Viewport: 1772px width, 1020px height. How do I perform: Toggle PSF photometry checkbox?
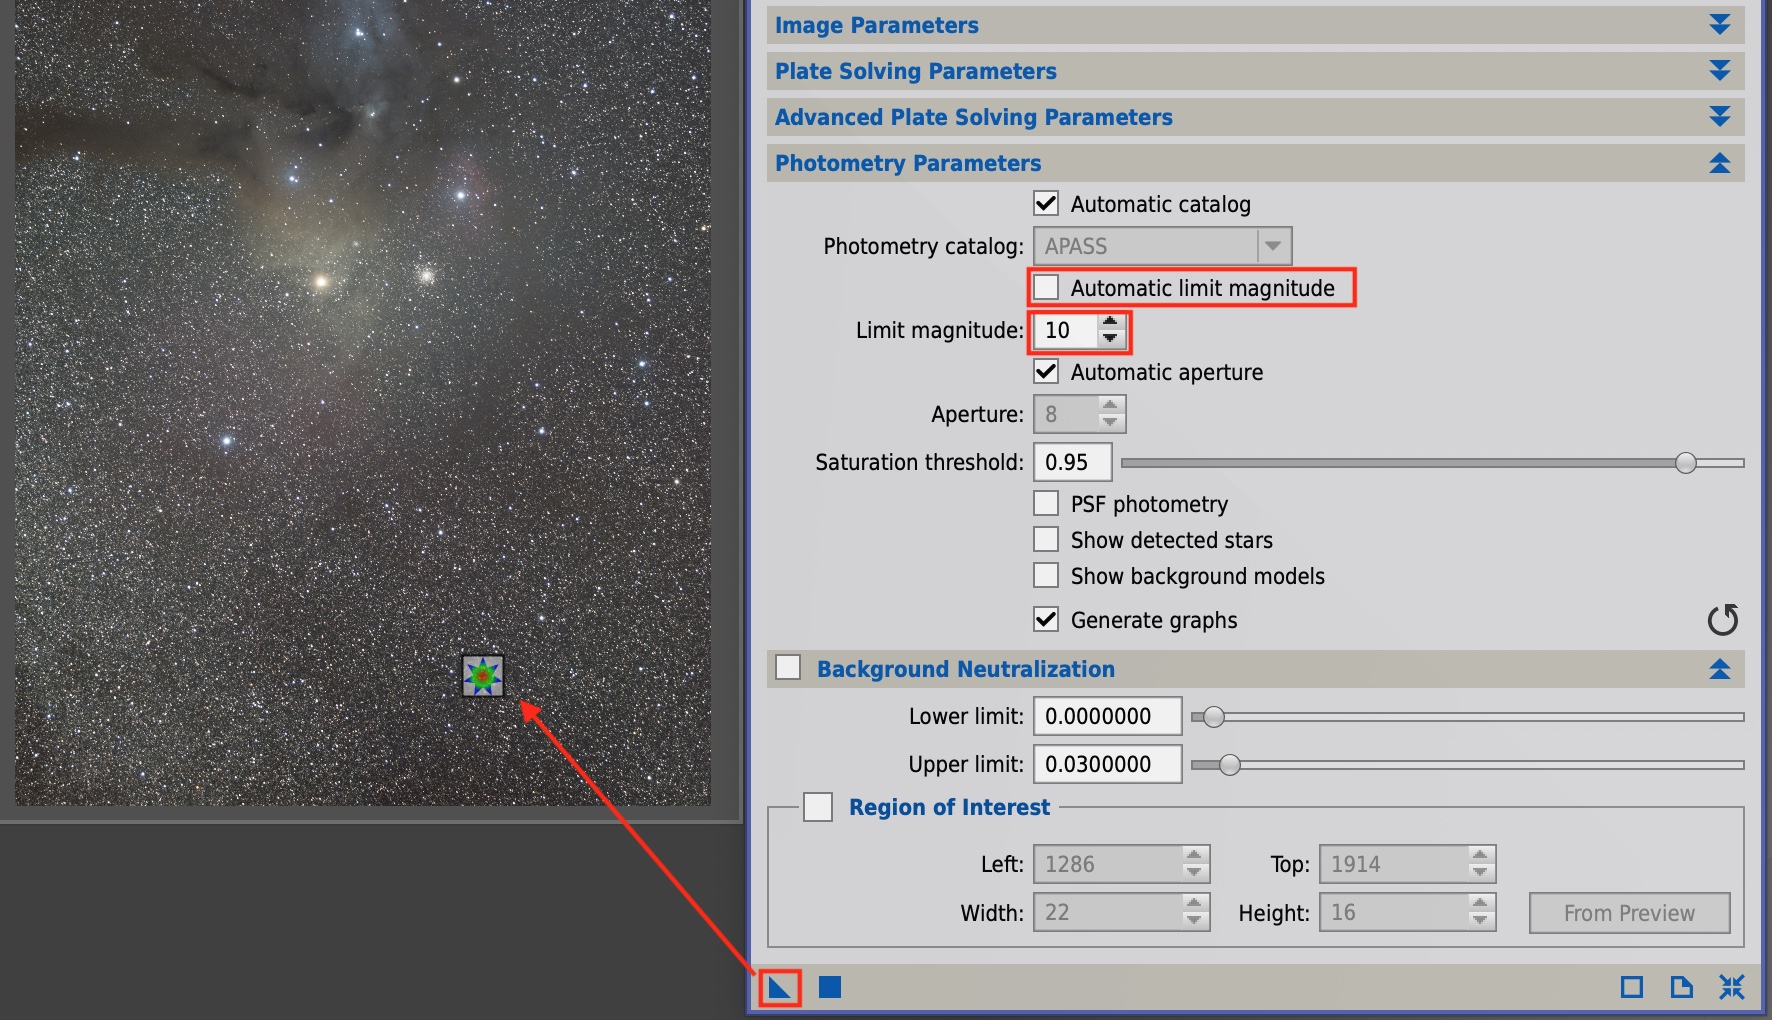(x=1046, y=503)
